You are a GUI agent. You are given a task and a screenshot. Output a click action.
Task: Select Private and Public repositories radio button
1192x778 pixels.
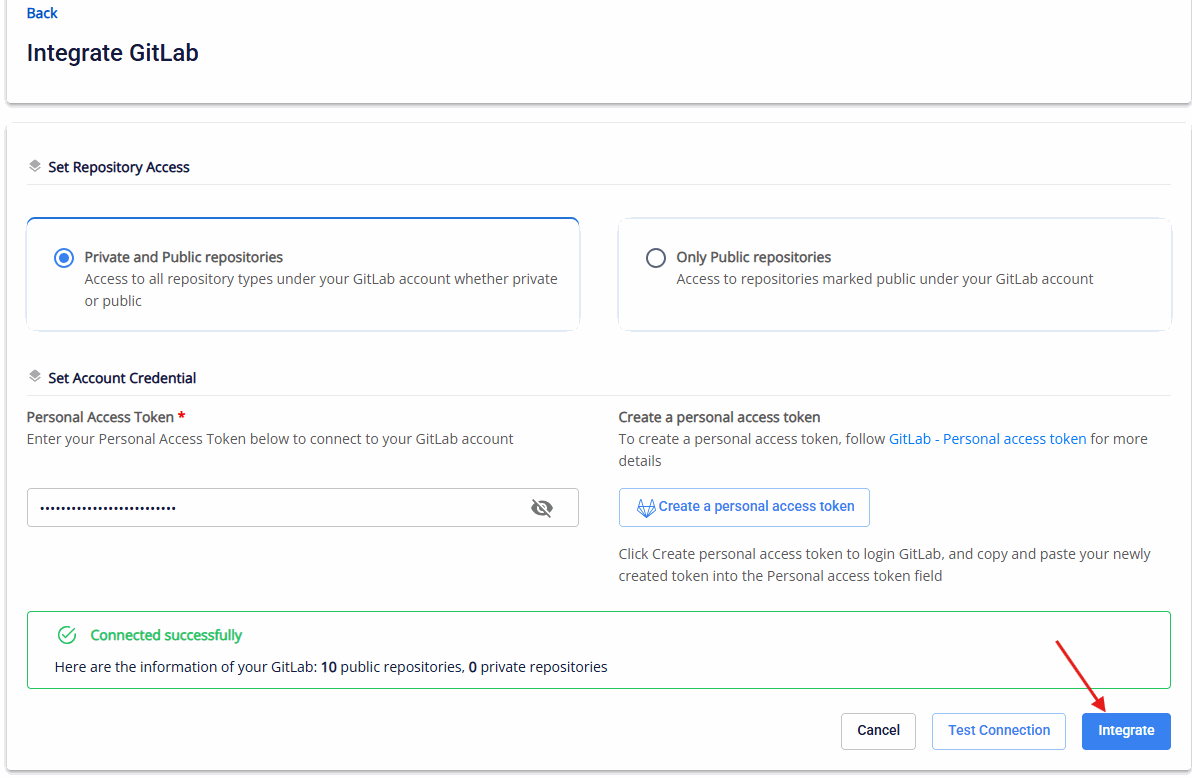tap(64, 258)
